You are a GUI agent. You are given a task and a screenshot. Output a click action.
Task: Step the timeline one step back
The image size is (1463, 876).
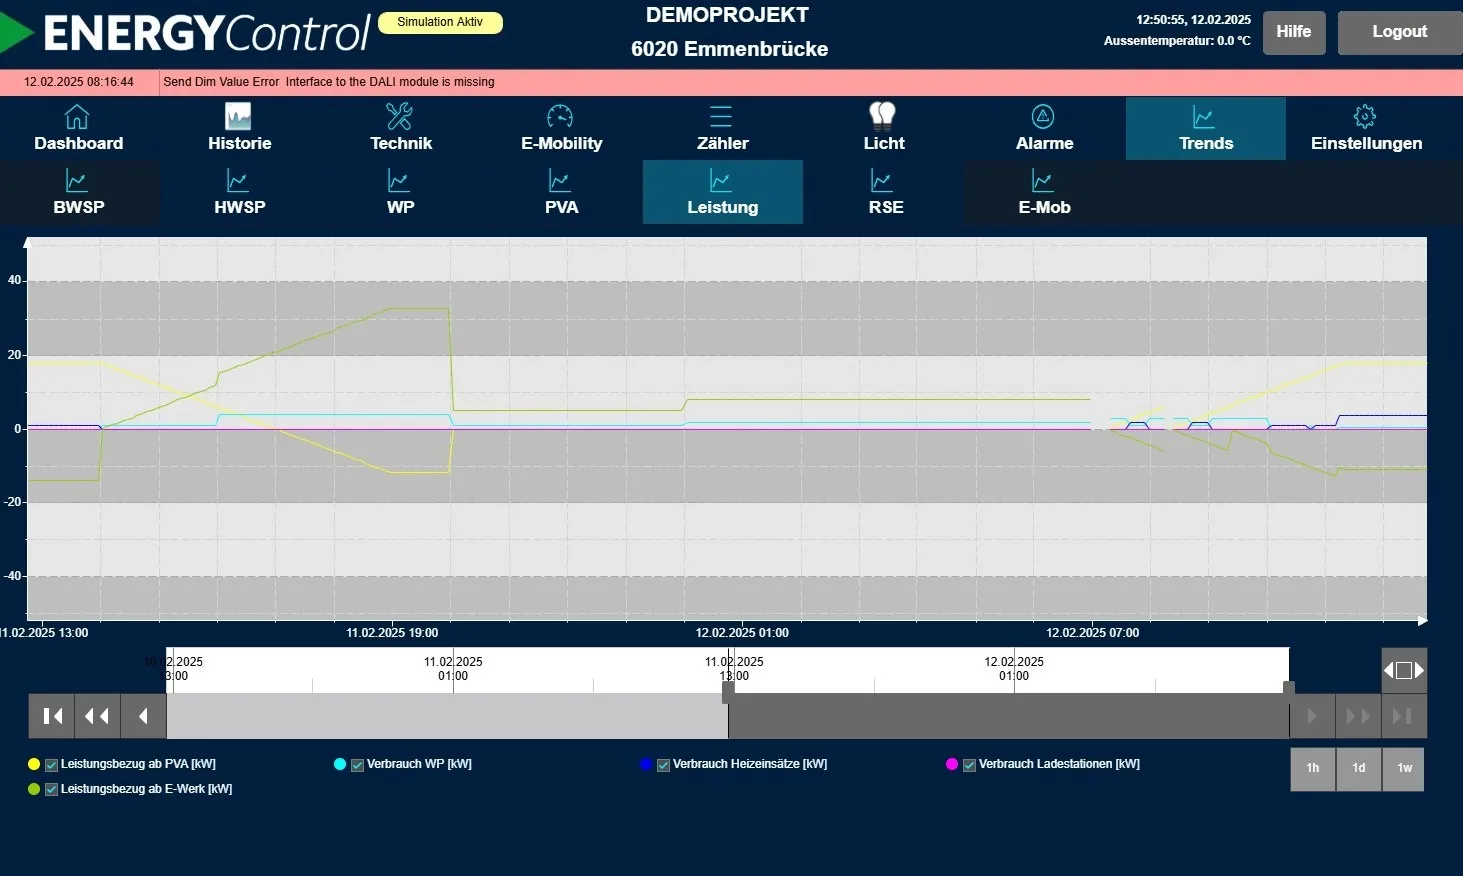tap(144, 716)
